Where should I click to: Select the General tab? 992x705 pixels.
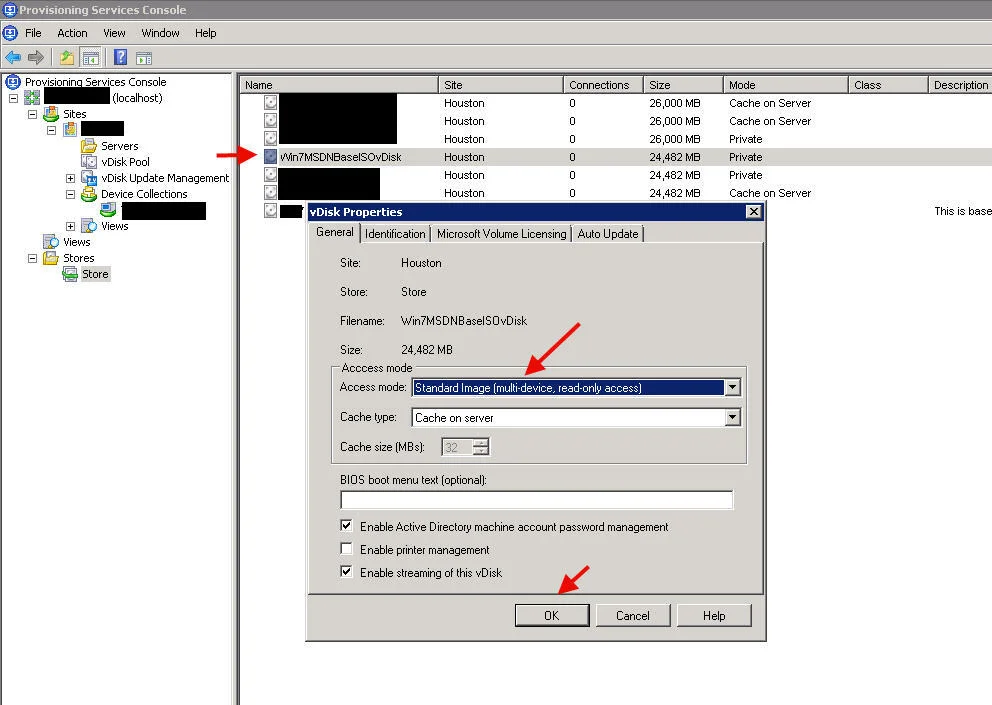click(335, 232)
